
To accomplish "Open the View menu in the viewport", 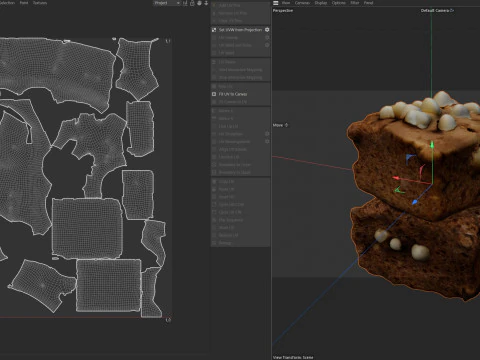I will point(286,3).
